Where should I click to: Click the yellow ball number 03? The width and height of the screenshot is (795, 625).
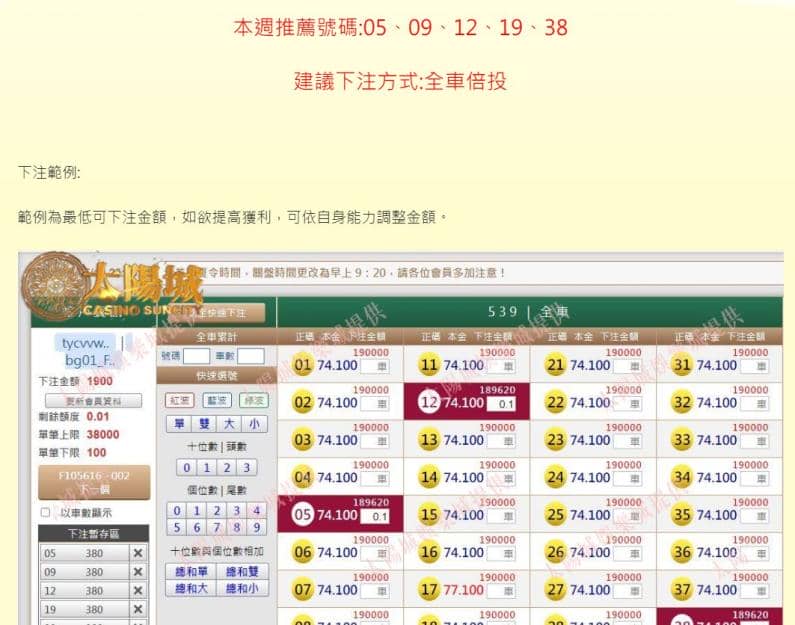[303, 440]
